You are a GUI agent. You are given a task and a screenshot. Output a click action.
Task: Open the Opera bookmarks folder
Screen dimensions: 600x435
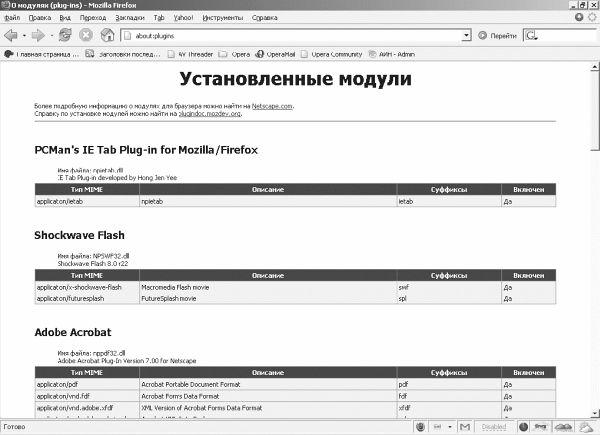(234, 54)
